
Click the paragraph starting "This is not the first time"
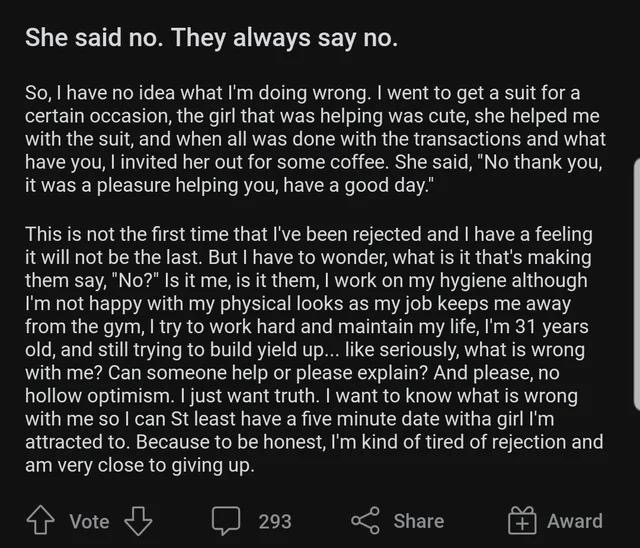click(314, 350)
